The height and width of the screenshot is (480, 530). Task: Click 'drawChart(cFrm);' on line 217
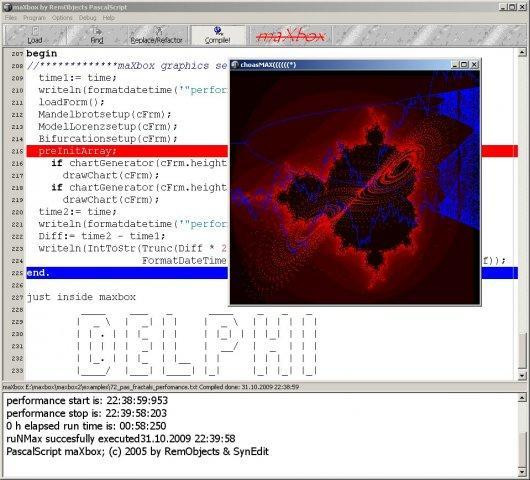111,175
